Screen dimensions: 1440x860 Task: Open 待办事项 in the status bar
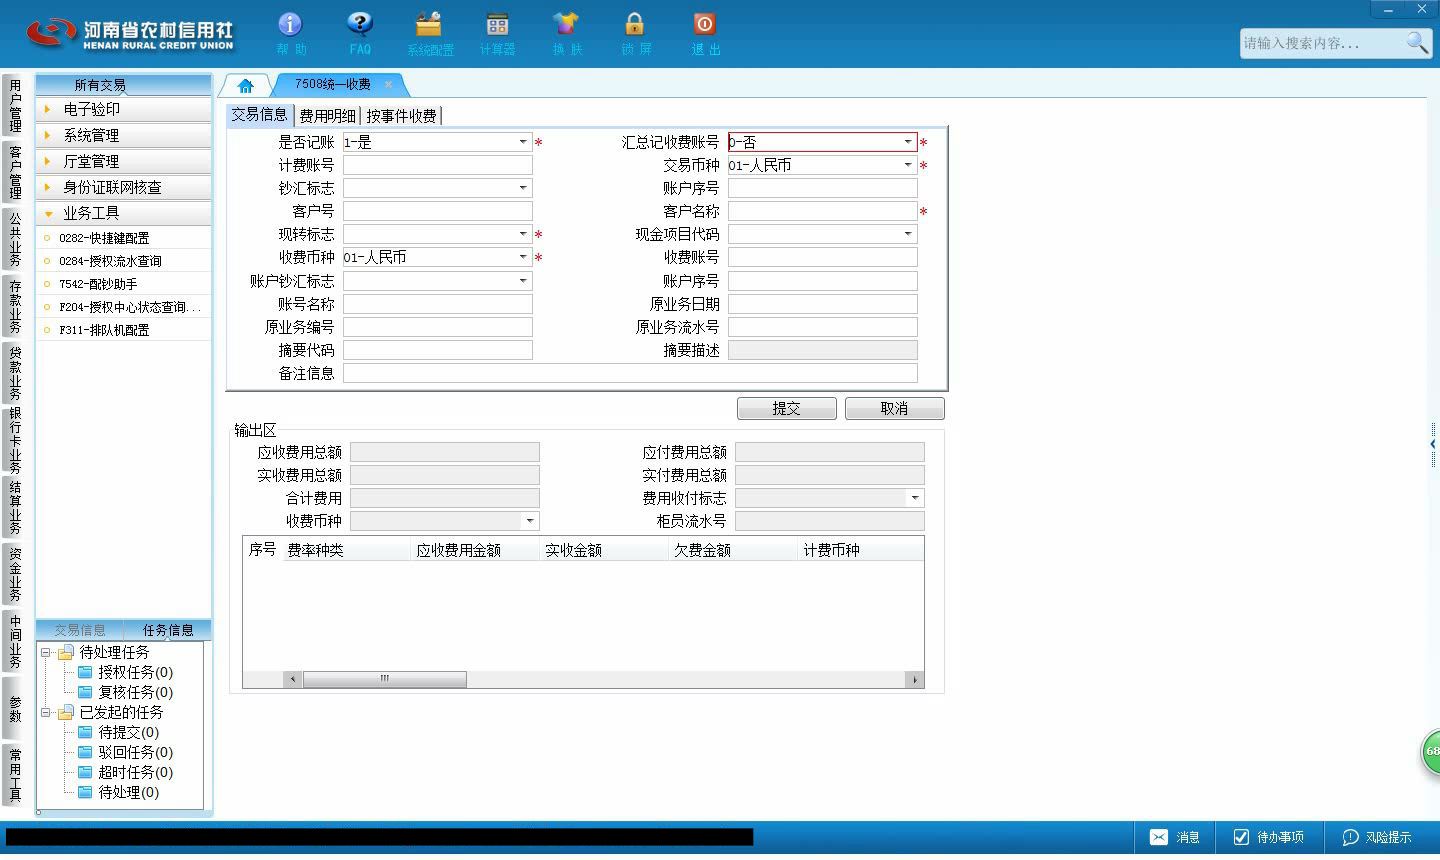(1269, 837)
